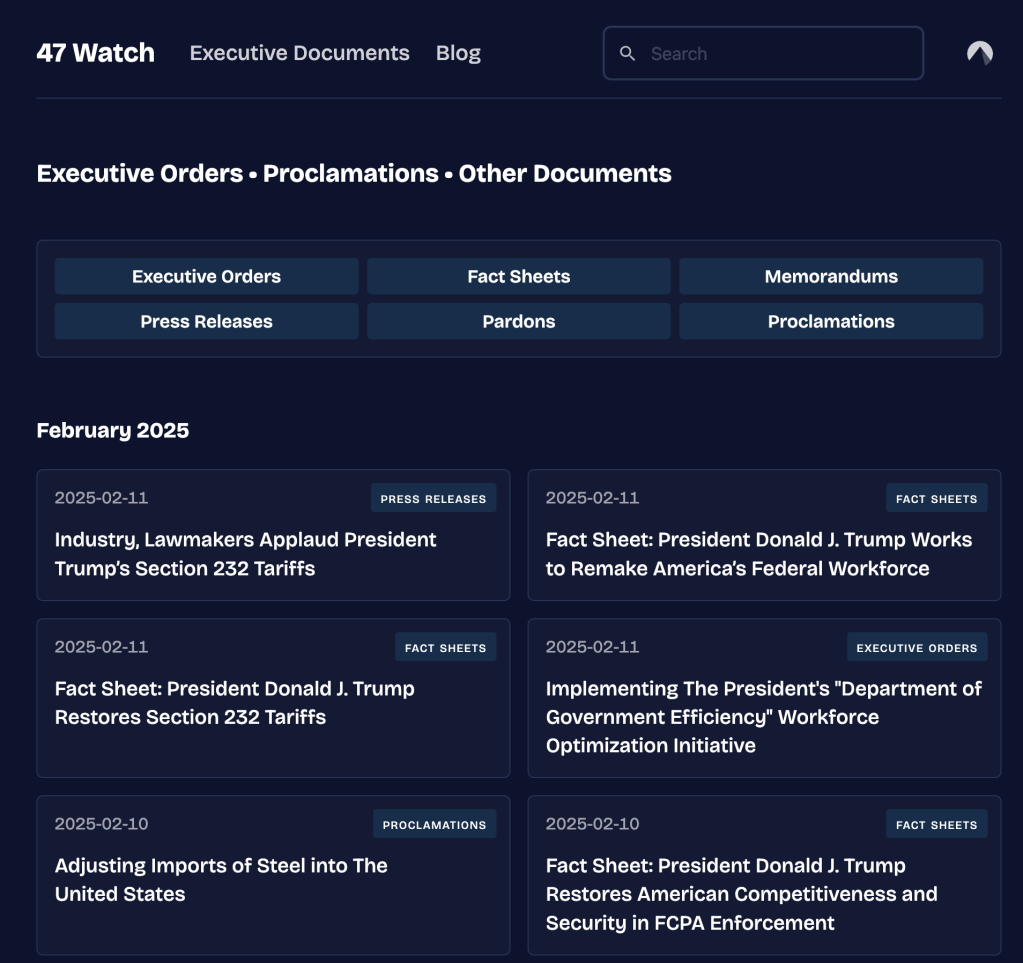Filter by Executive Orders category button
The width and height of the screenshot is (1023, 963).
pyautogui.click(x=206, y=276)
